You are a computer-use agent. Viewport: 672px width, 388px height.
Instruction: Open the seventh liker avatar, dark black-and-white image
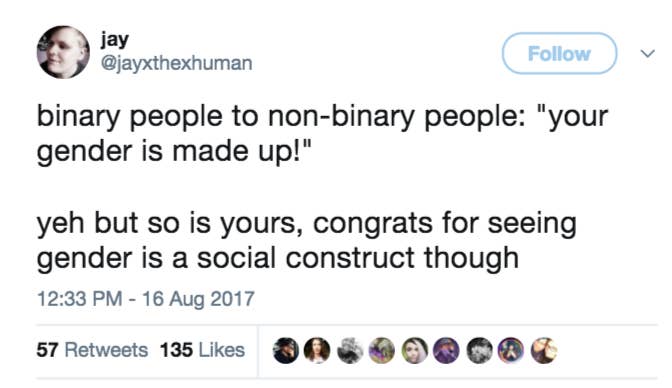tap(479, 350)
